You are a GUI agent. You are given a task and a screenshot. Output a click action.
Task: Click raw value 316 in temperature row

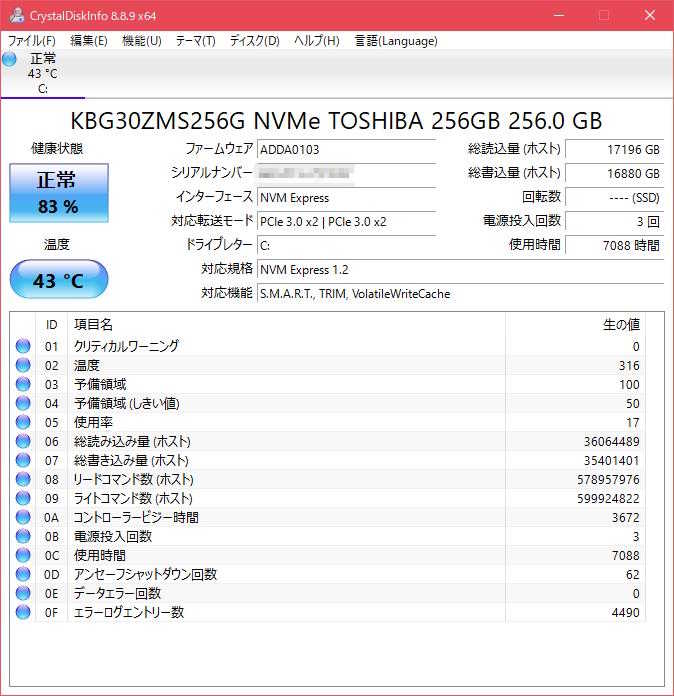tap(629, 365)
